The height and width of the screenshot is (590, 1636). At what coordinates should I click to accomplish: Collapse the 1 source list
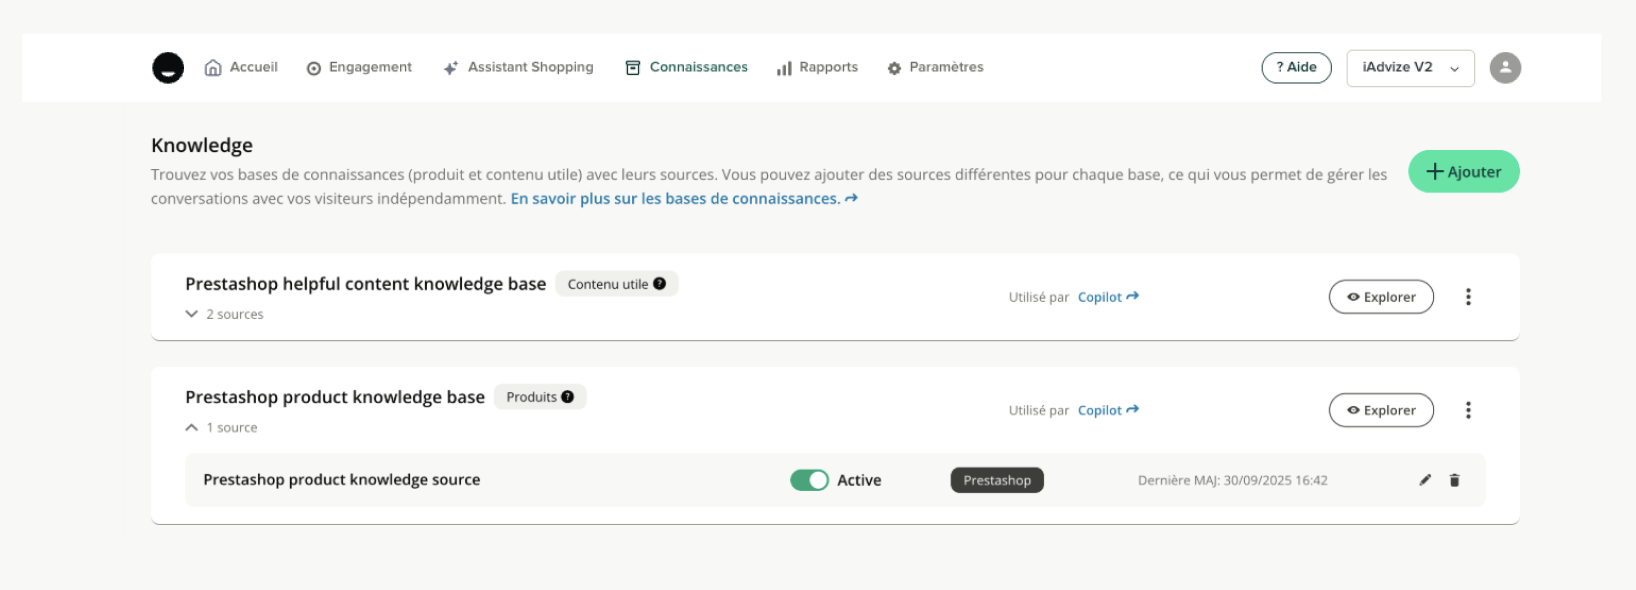pyautogui.click(x=192, y=427)
